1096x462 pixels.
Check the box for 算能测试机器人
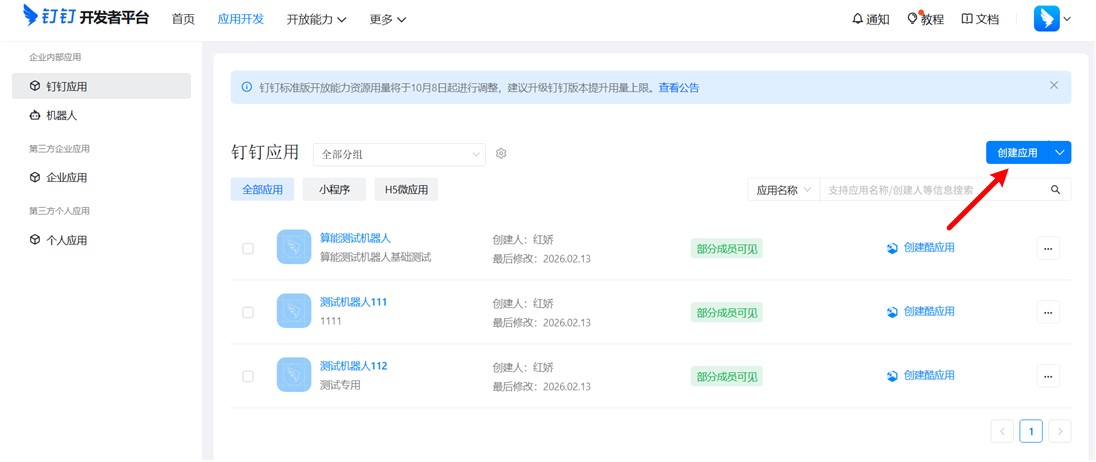[248, 248]
